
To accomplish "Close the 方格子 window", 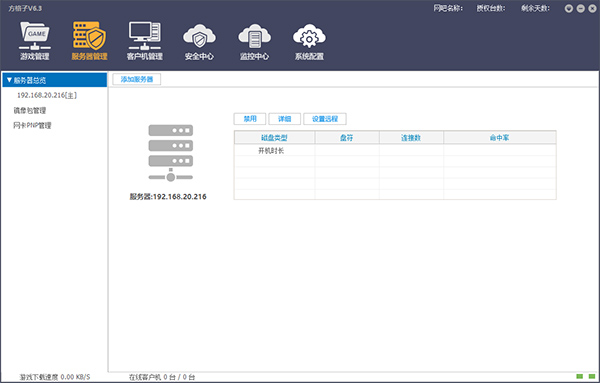I will tap(592, 8).
